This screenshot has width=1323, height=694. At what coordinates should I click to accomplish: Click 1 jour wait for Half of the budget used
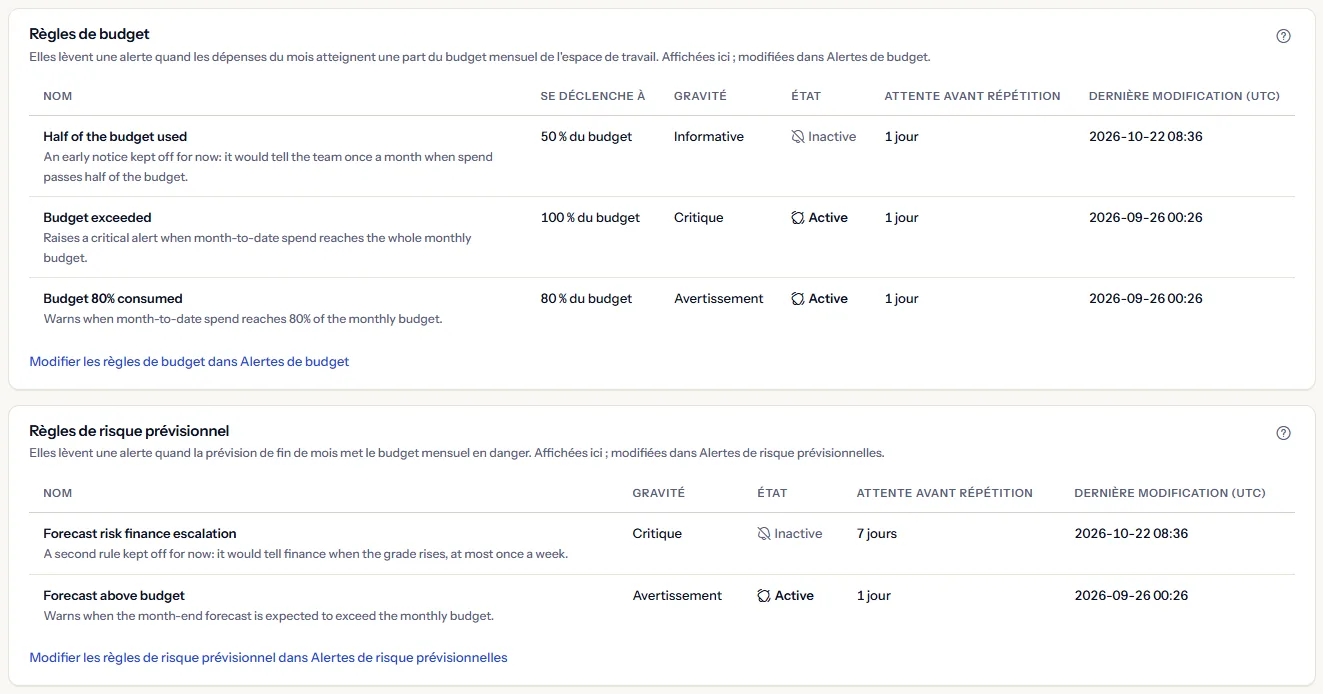[x=901, y=137]
